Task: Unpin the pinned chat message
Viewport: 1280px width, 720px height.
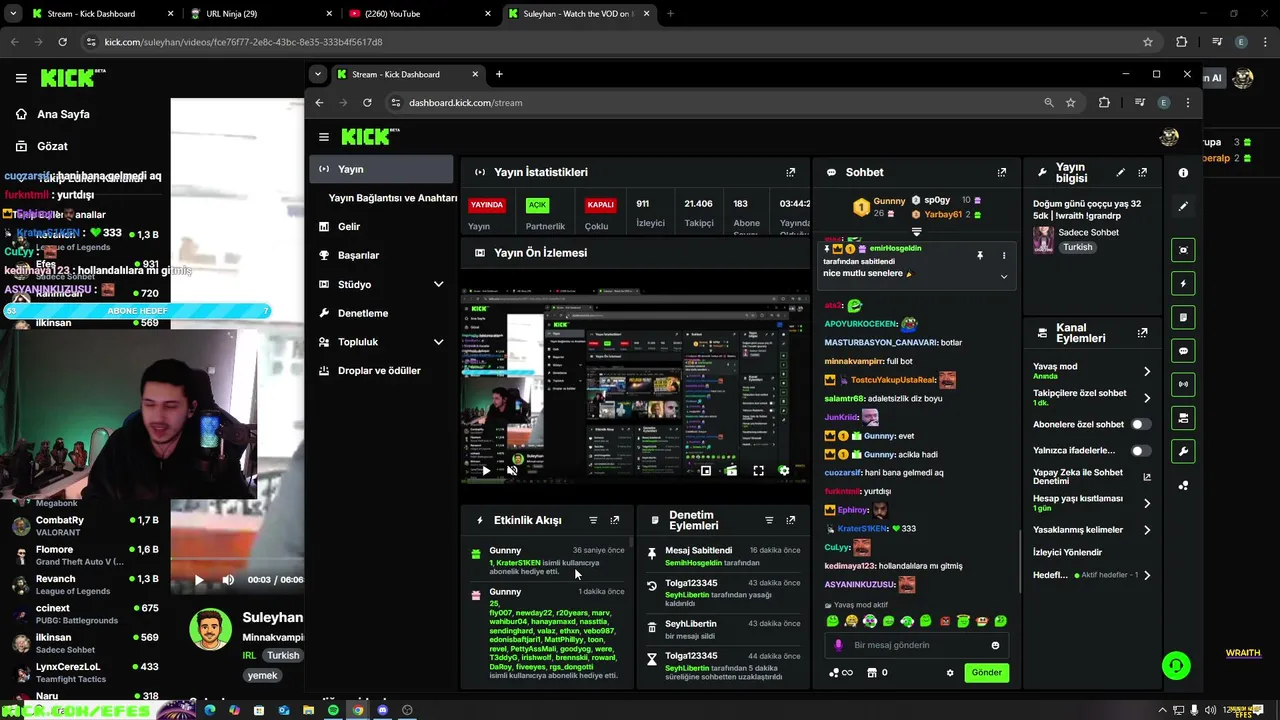Action: click(x=980, y=255)
